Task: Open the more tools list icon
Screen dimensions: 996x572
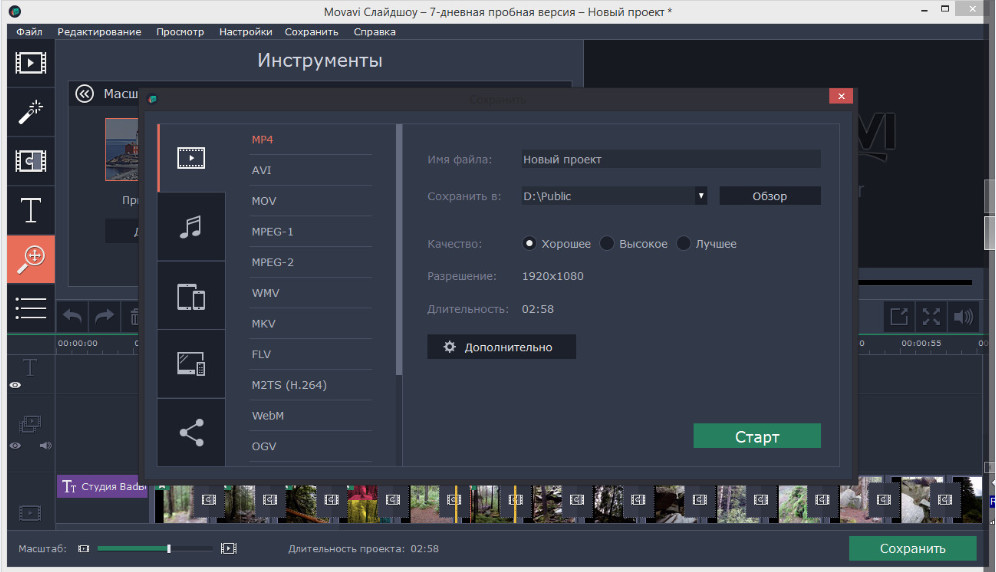Action: 30,308
